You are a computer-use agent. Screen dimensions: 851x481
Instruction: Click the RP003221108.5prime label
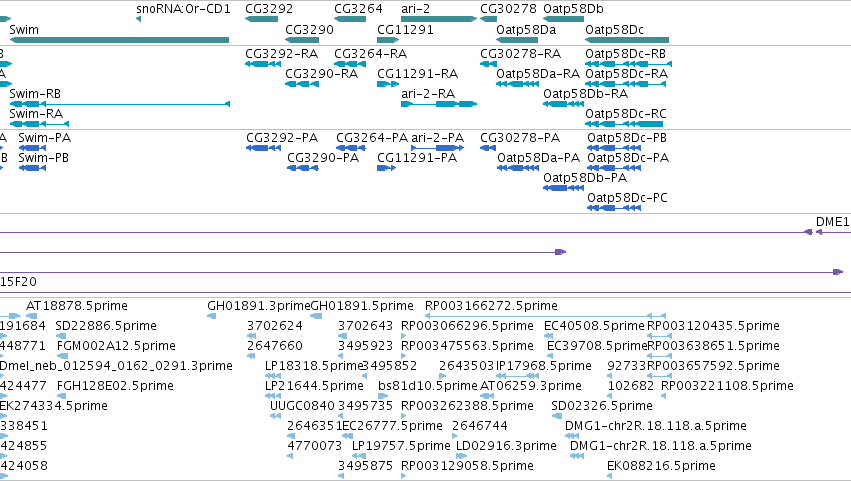[x=727, y=386]
